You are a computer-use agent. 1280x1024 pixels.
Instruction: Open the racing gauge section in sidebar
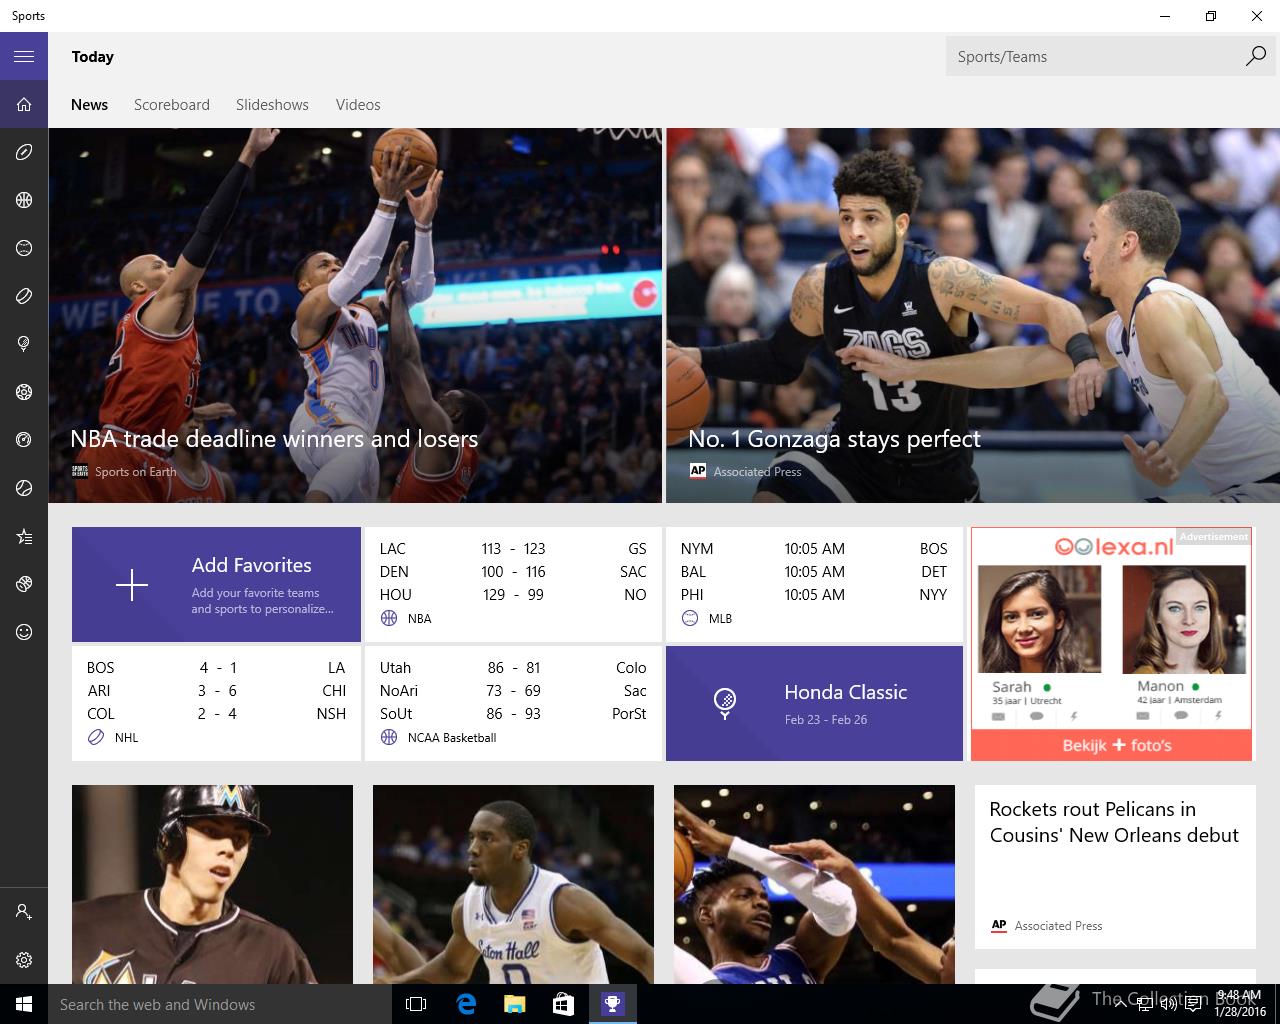(x=24, y=440)
